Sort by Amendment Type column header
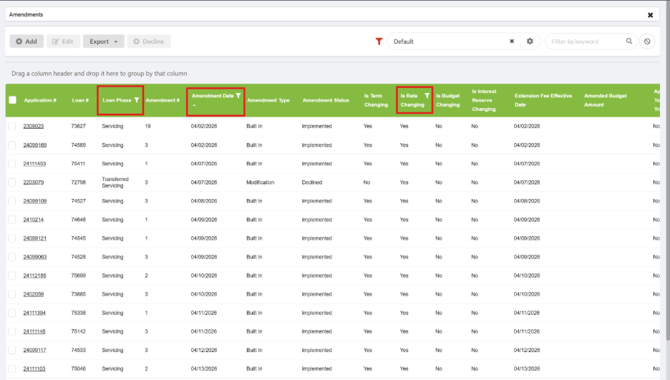Viewport: 670px width, 380px height. pos(268,100)
